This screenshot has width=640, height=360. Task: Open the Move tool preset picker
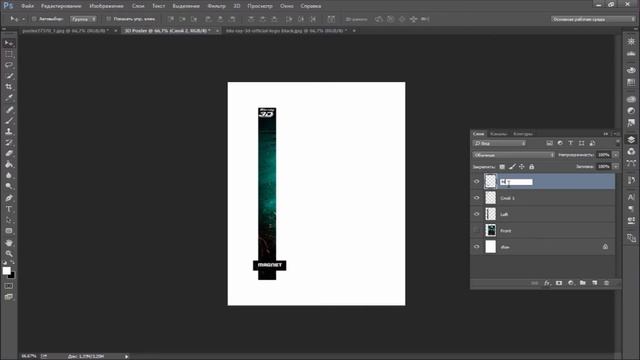17,19
